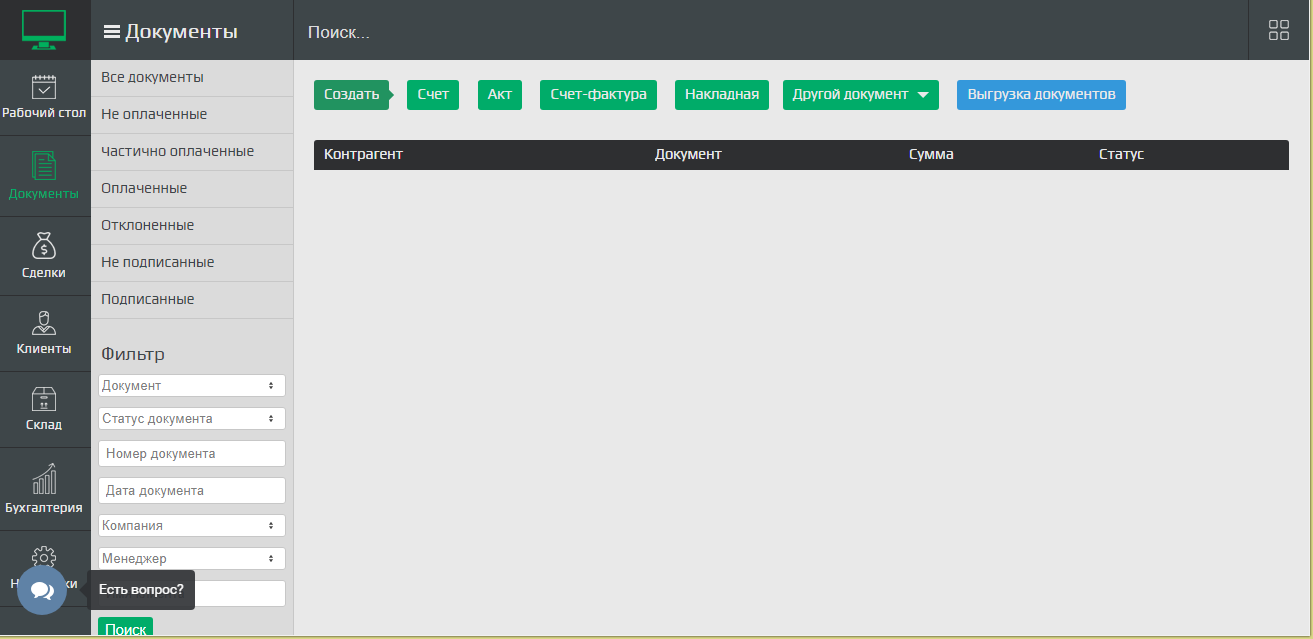This screenshot has height=639, width=1313.
Task: Click the Счет button
Action: coord(433,95)
